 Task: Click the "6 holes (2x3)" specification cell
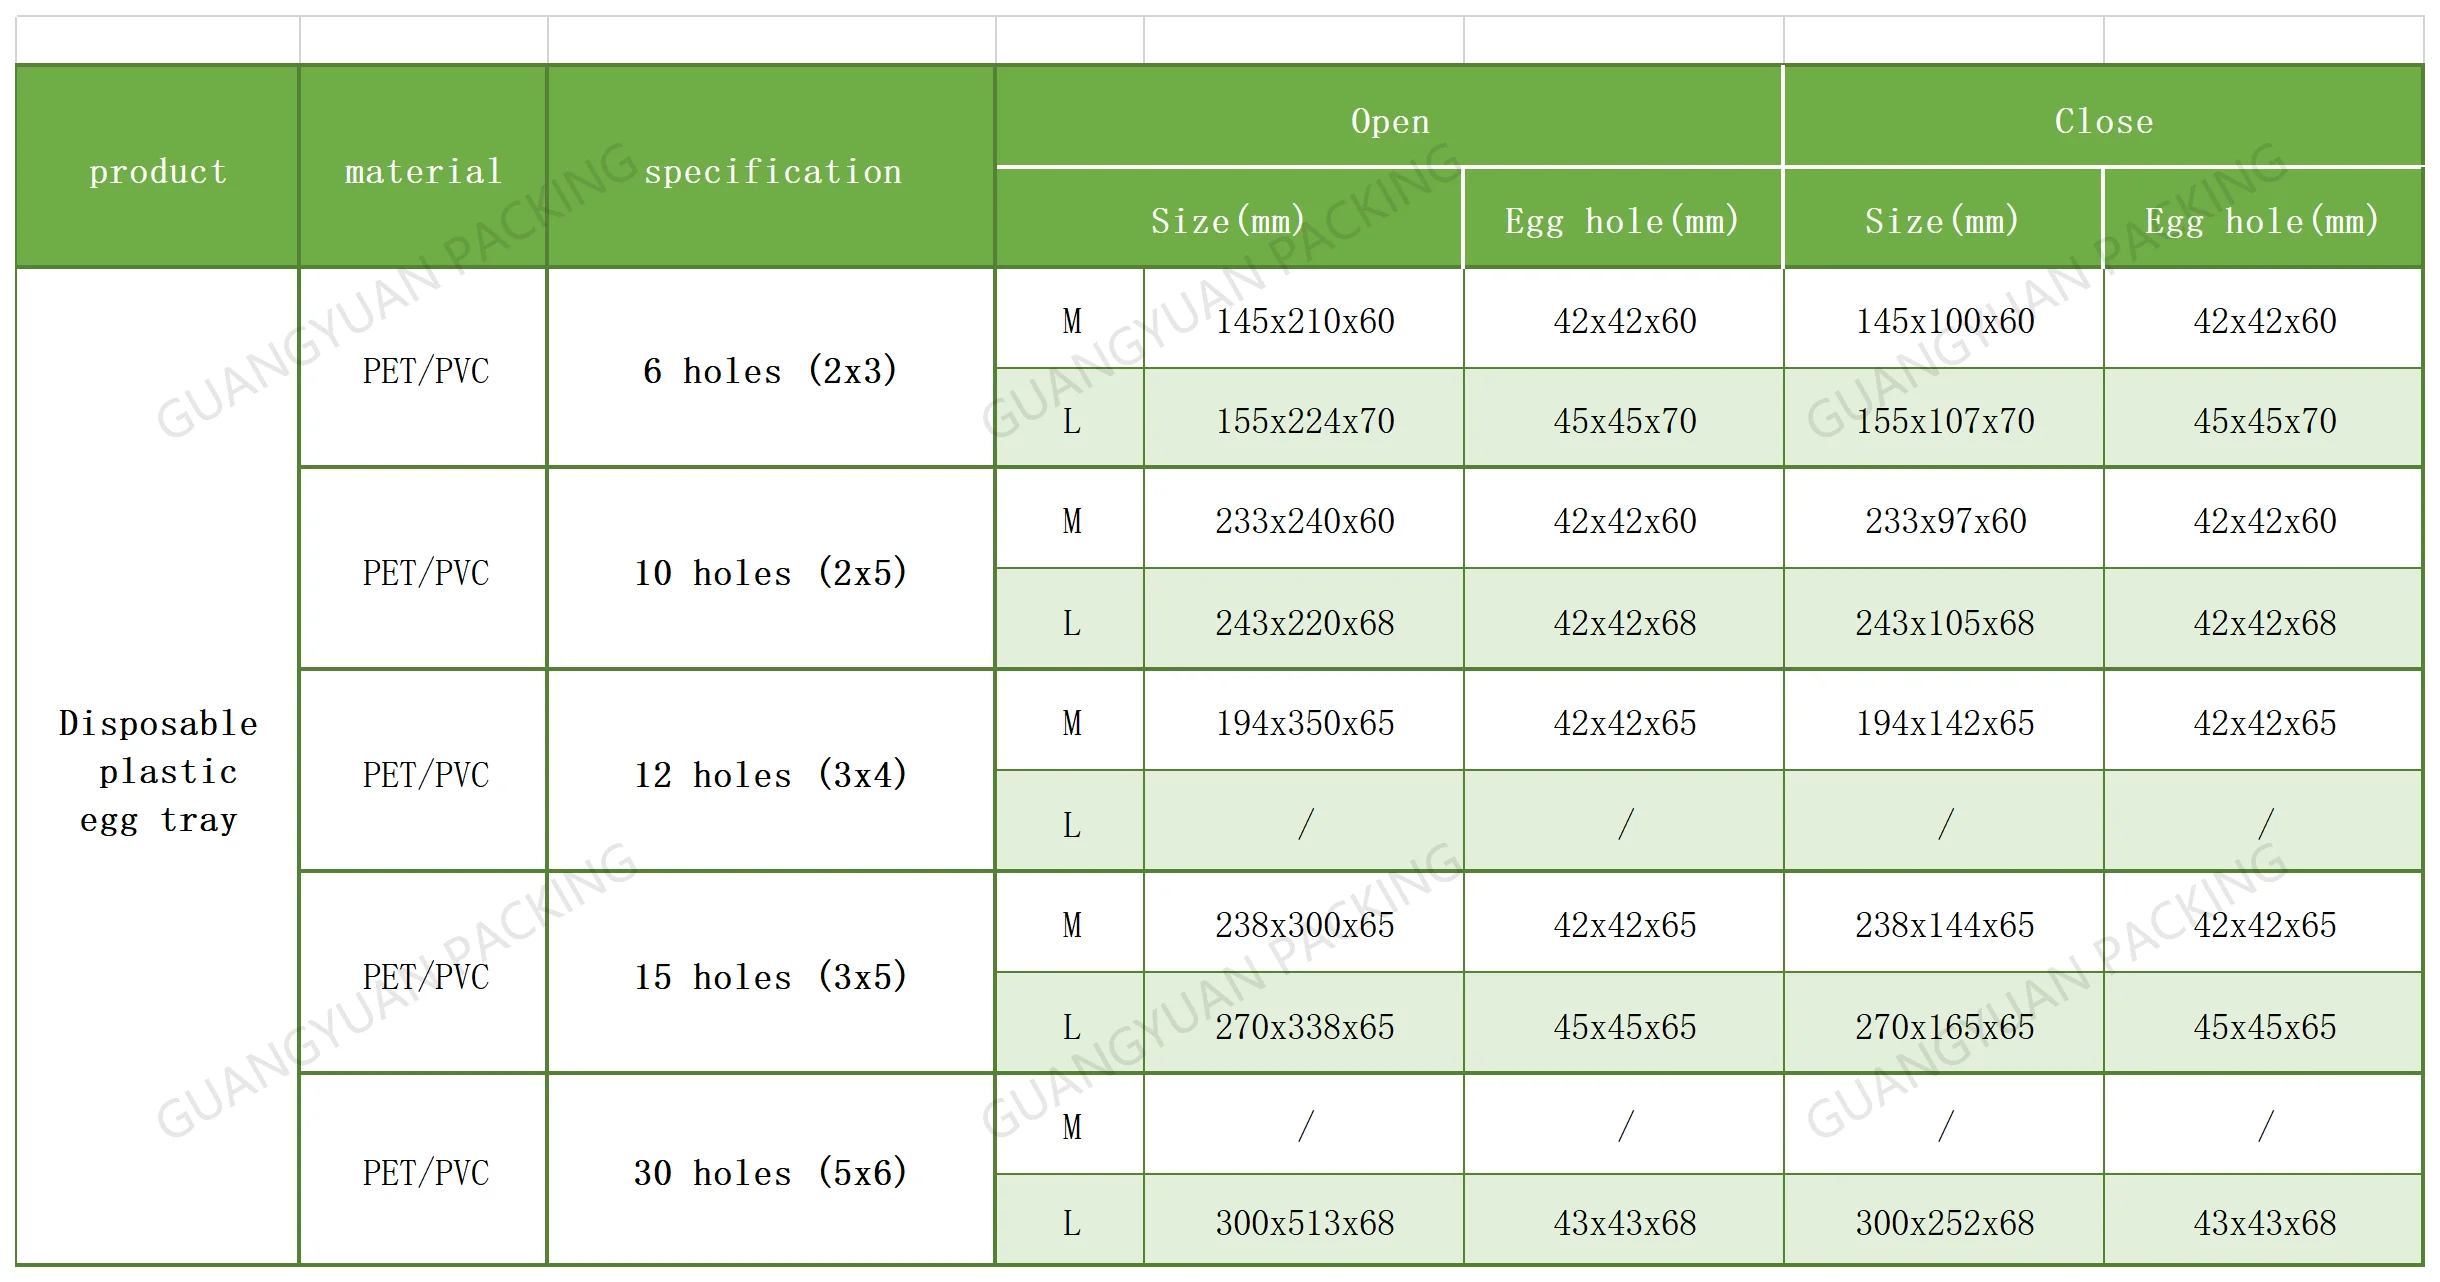click(x=770, y=371)
